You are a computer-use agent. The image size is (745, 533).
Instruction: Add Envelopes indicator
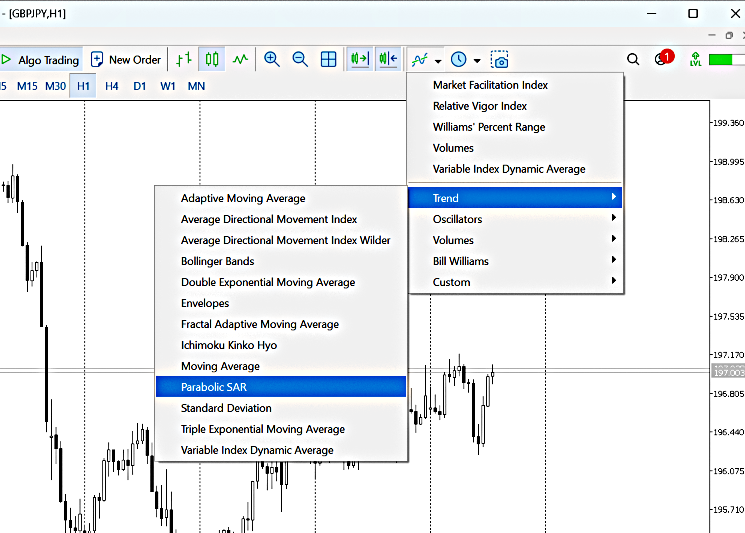pyautogui.click(x=281, y=303)
